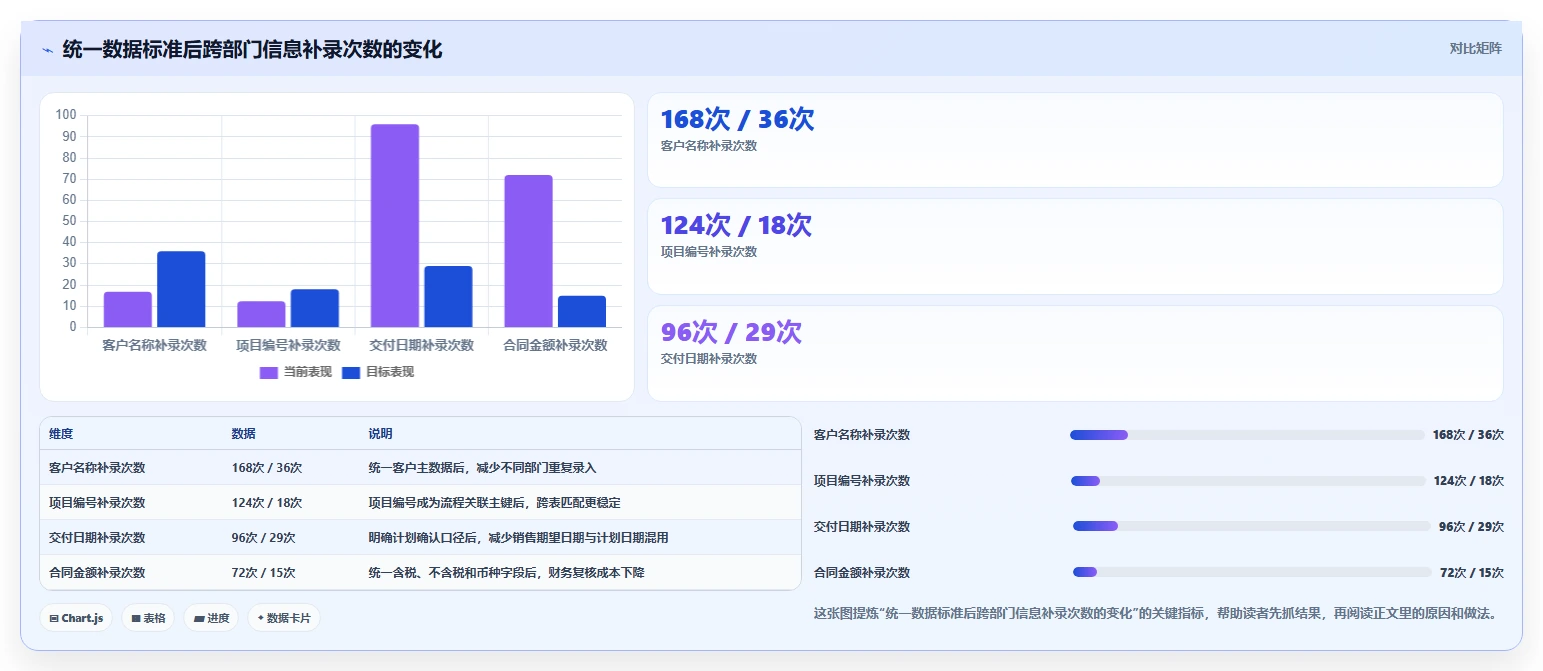This screenshot has width=1543, height=671.
Task: Click the 合同金额补录次数 progress bar
Action: [x=1252, y=573]
